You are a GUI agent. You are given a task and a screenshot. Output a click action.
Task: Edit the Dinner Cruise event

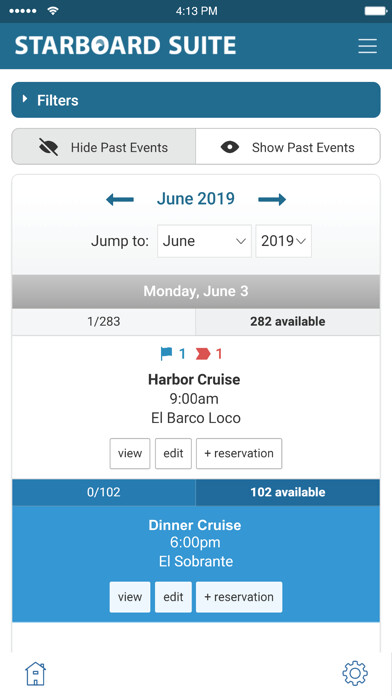173,597
